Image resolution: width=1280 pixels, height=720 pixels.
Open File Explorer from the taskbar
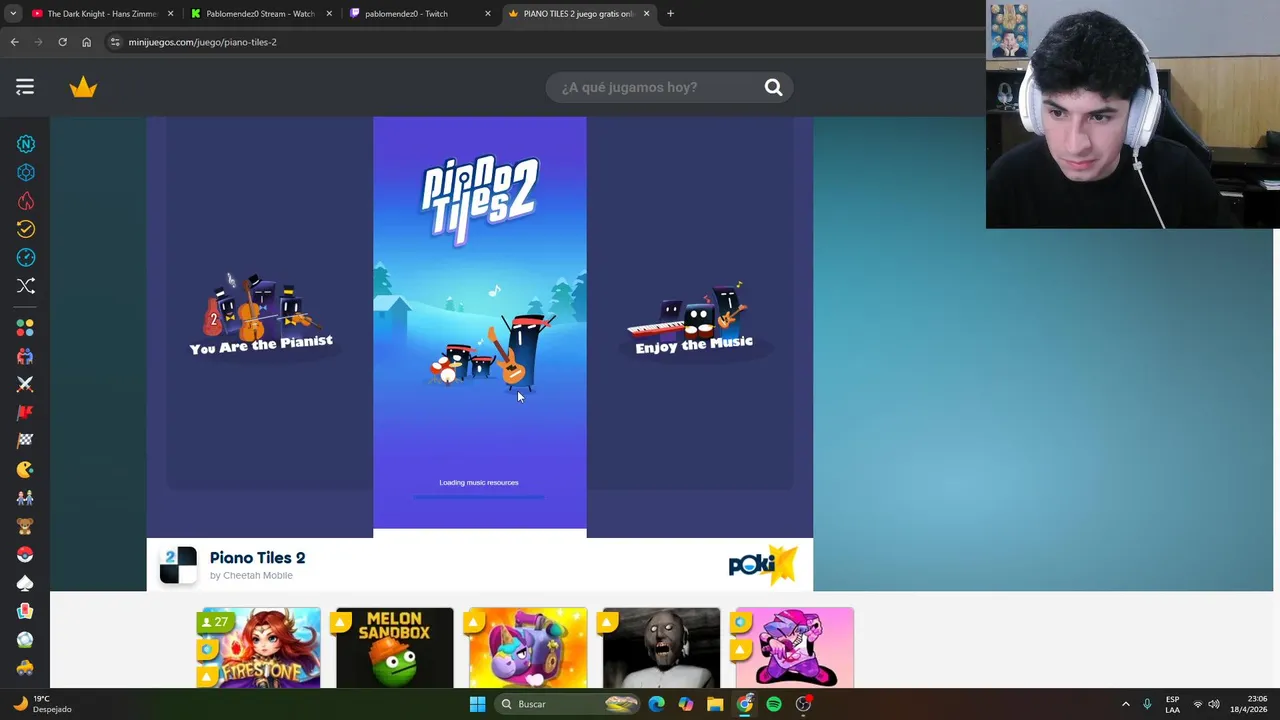click(x=715, y=704)
